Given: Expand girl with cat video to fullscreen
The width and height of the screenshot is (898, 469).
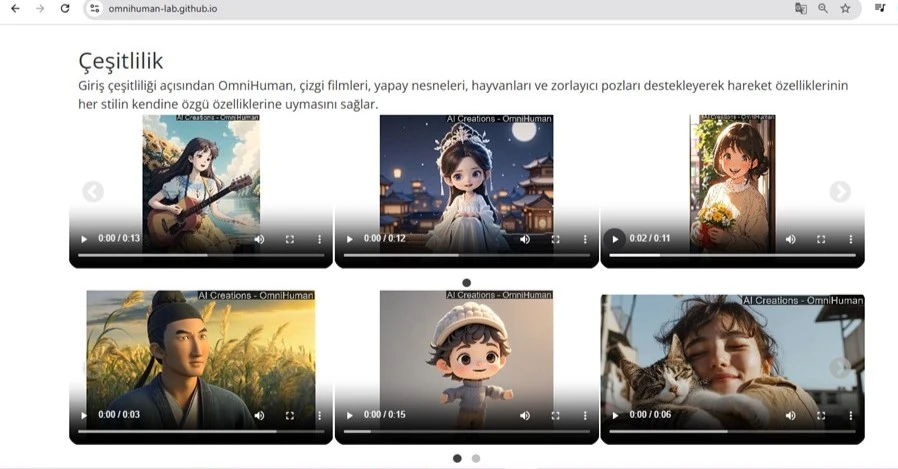Looking at the screenshot, I should click(820, 415).
